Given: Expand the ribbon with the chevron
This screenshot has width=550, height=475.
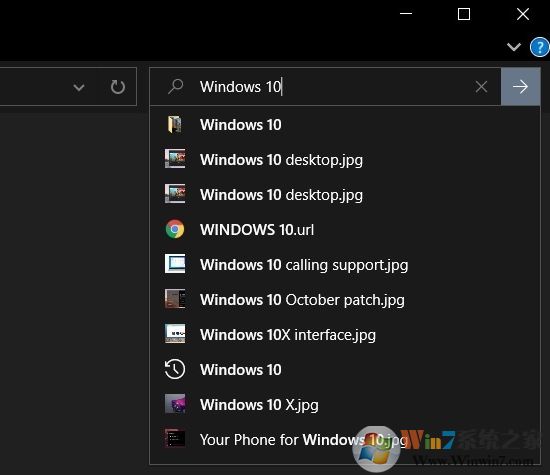Looking at the screenshot, I should point(514,47).
